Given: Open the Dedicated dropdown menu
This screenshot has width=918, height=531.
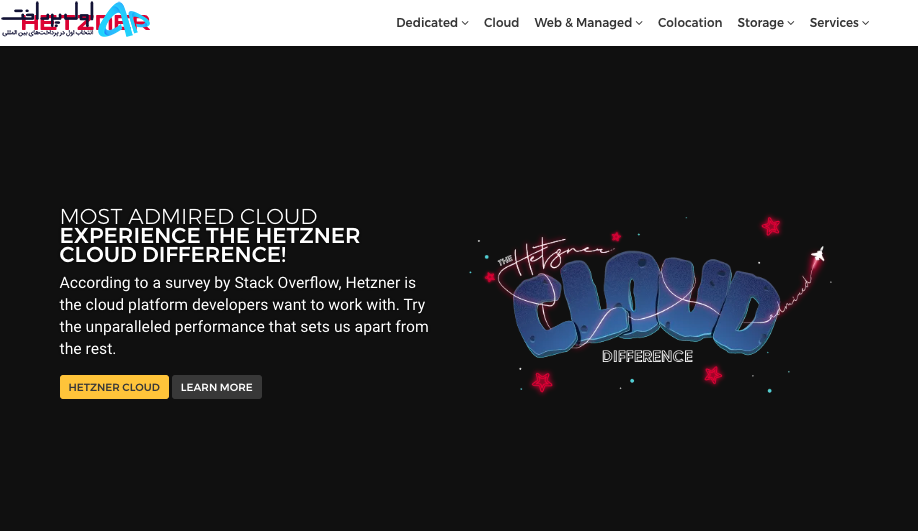Looking at the screenshot, I should (432, 23).
